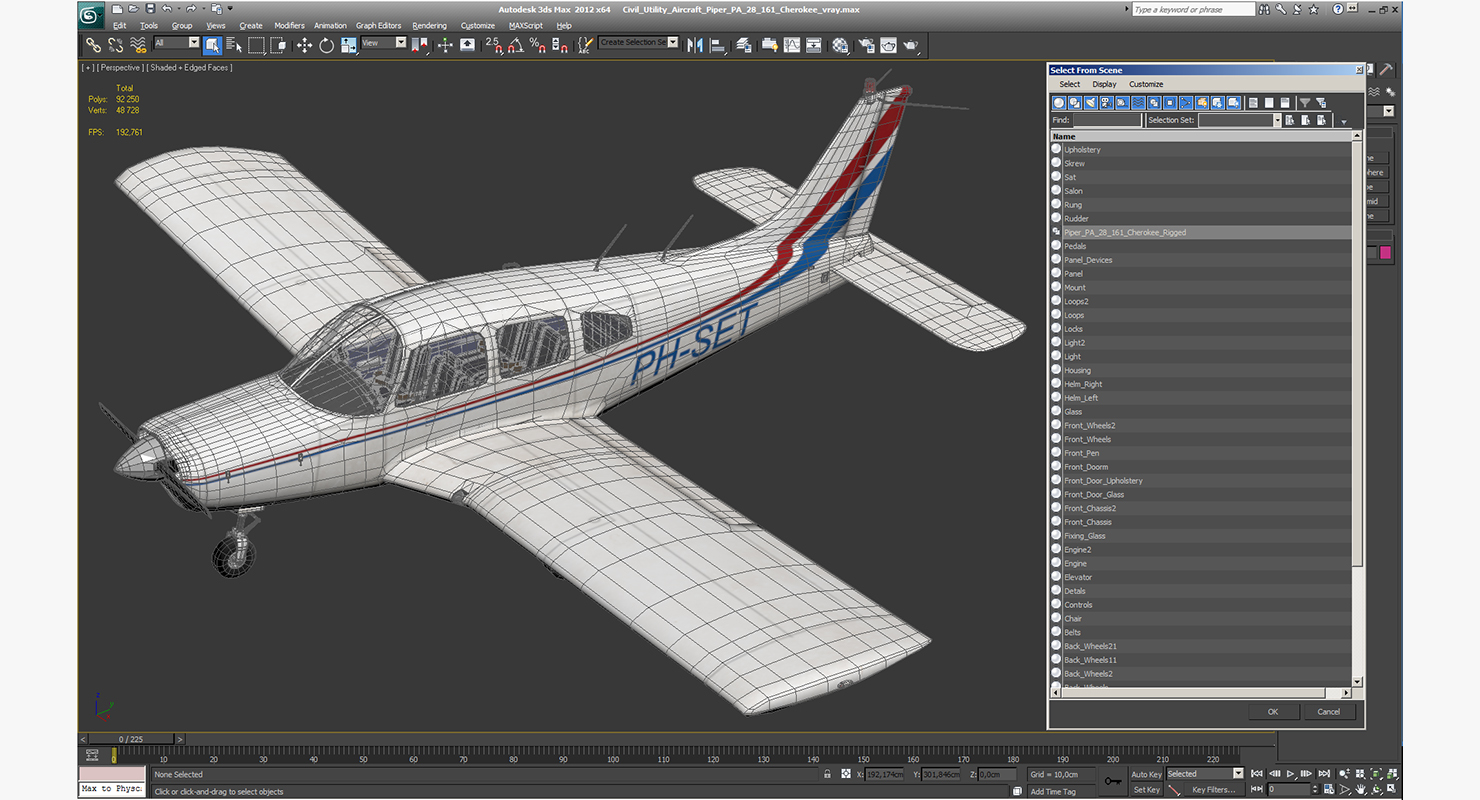The width and height of the screenshot is (1480, 800).
Task: Click the time slider 0 / 225 handle
Action: click(131, 739)
